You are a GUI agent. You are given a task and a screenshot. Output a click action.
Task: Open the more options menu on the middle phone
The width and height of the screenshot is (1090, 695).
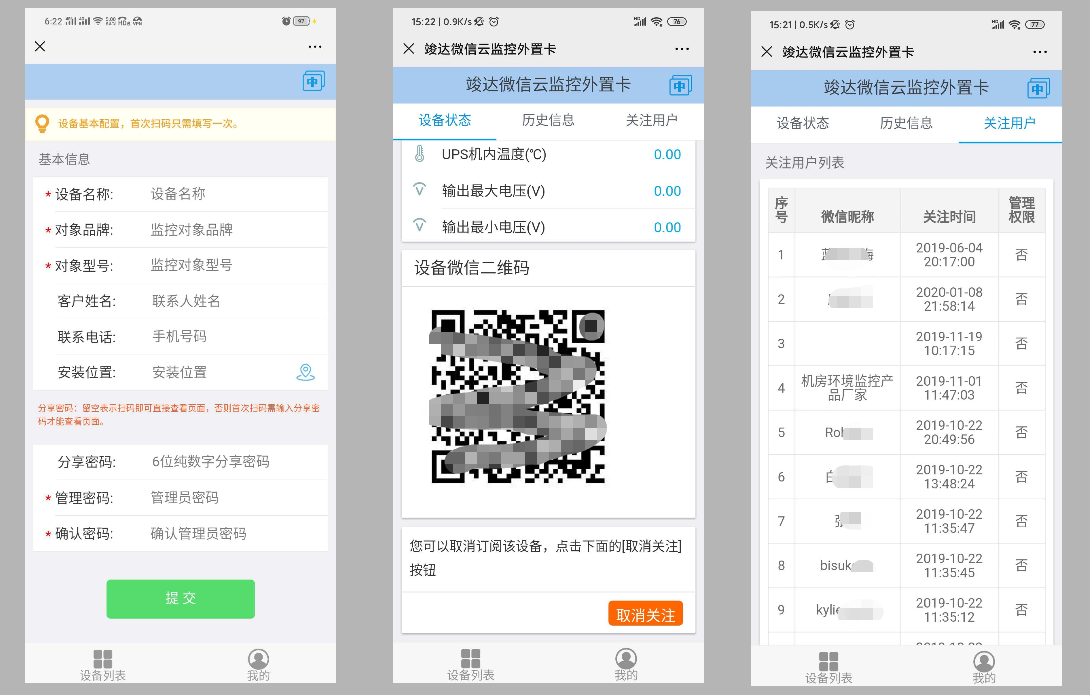coord(682,49)
